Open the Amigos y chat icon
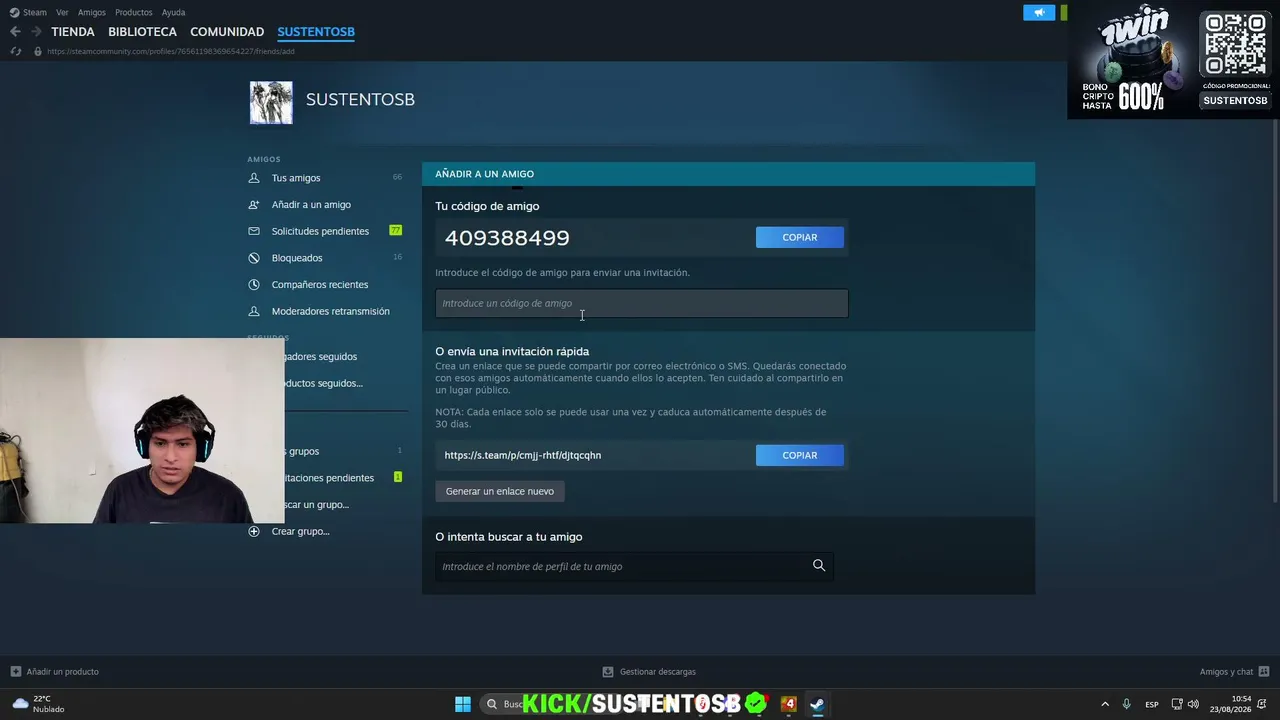This screenshot has width=1280, height=720. coord(1264,671)
